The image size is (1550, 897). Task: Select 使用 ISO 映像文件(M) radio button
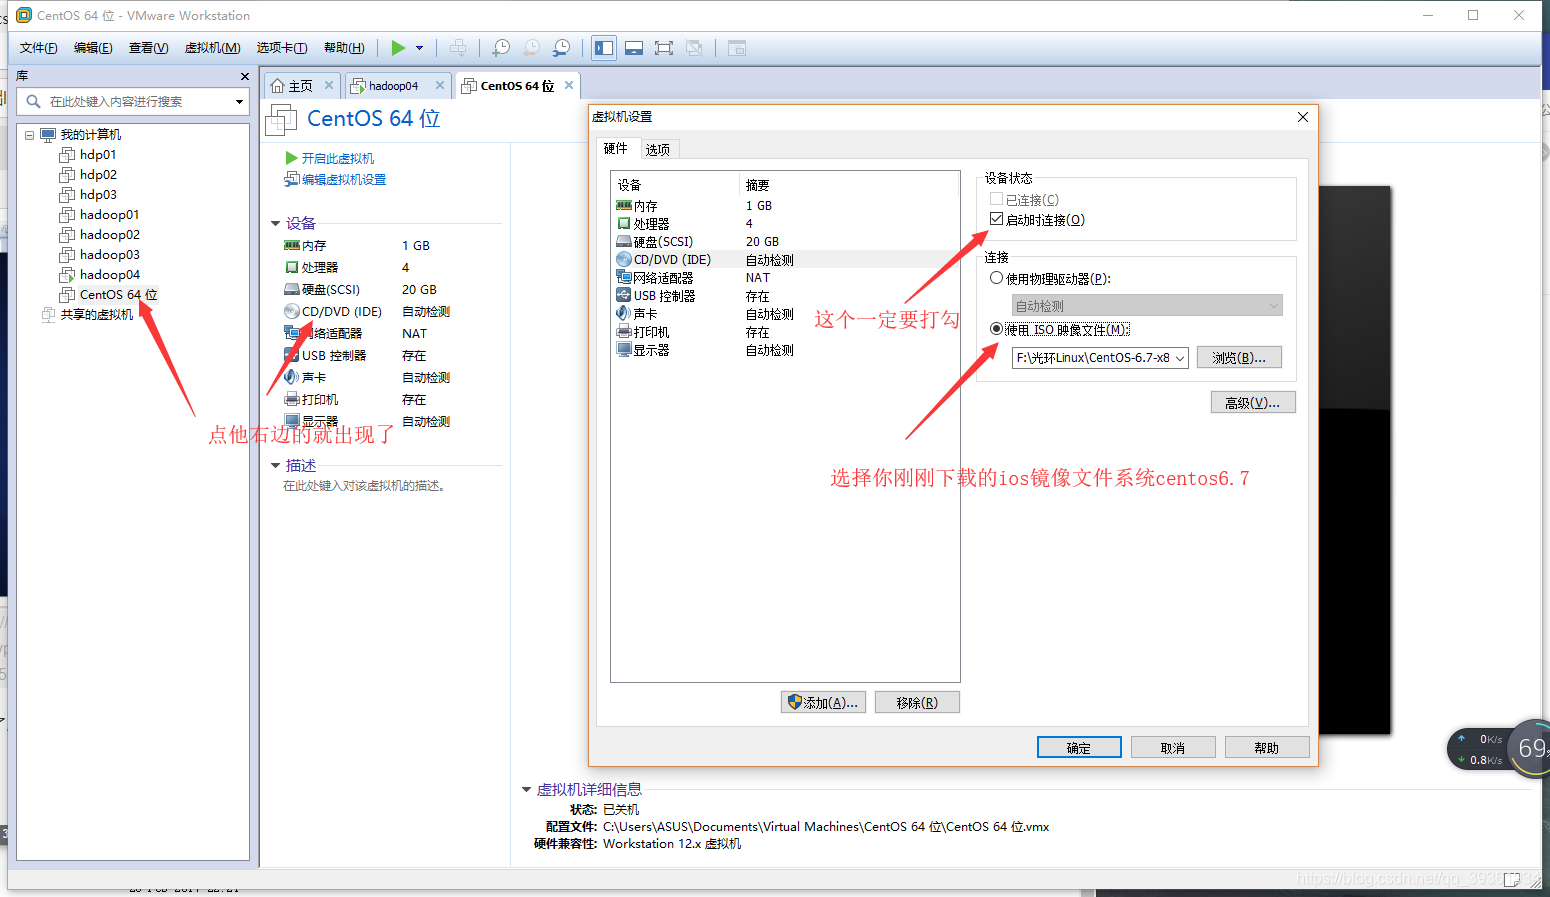pos(996,328)
